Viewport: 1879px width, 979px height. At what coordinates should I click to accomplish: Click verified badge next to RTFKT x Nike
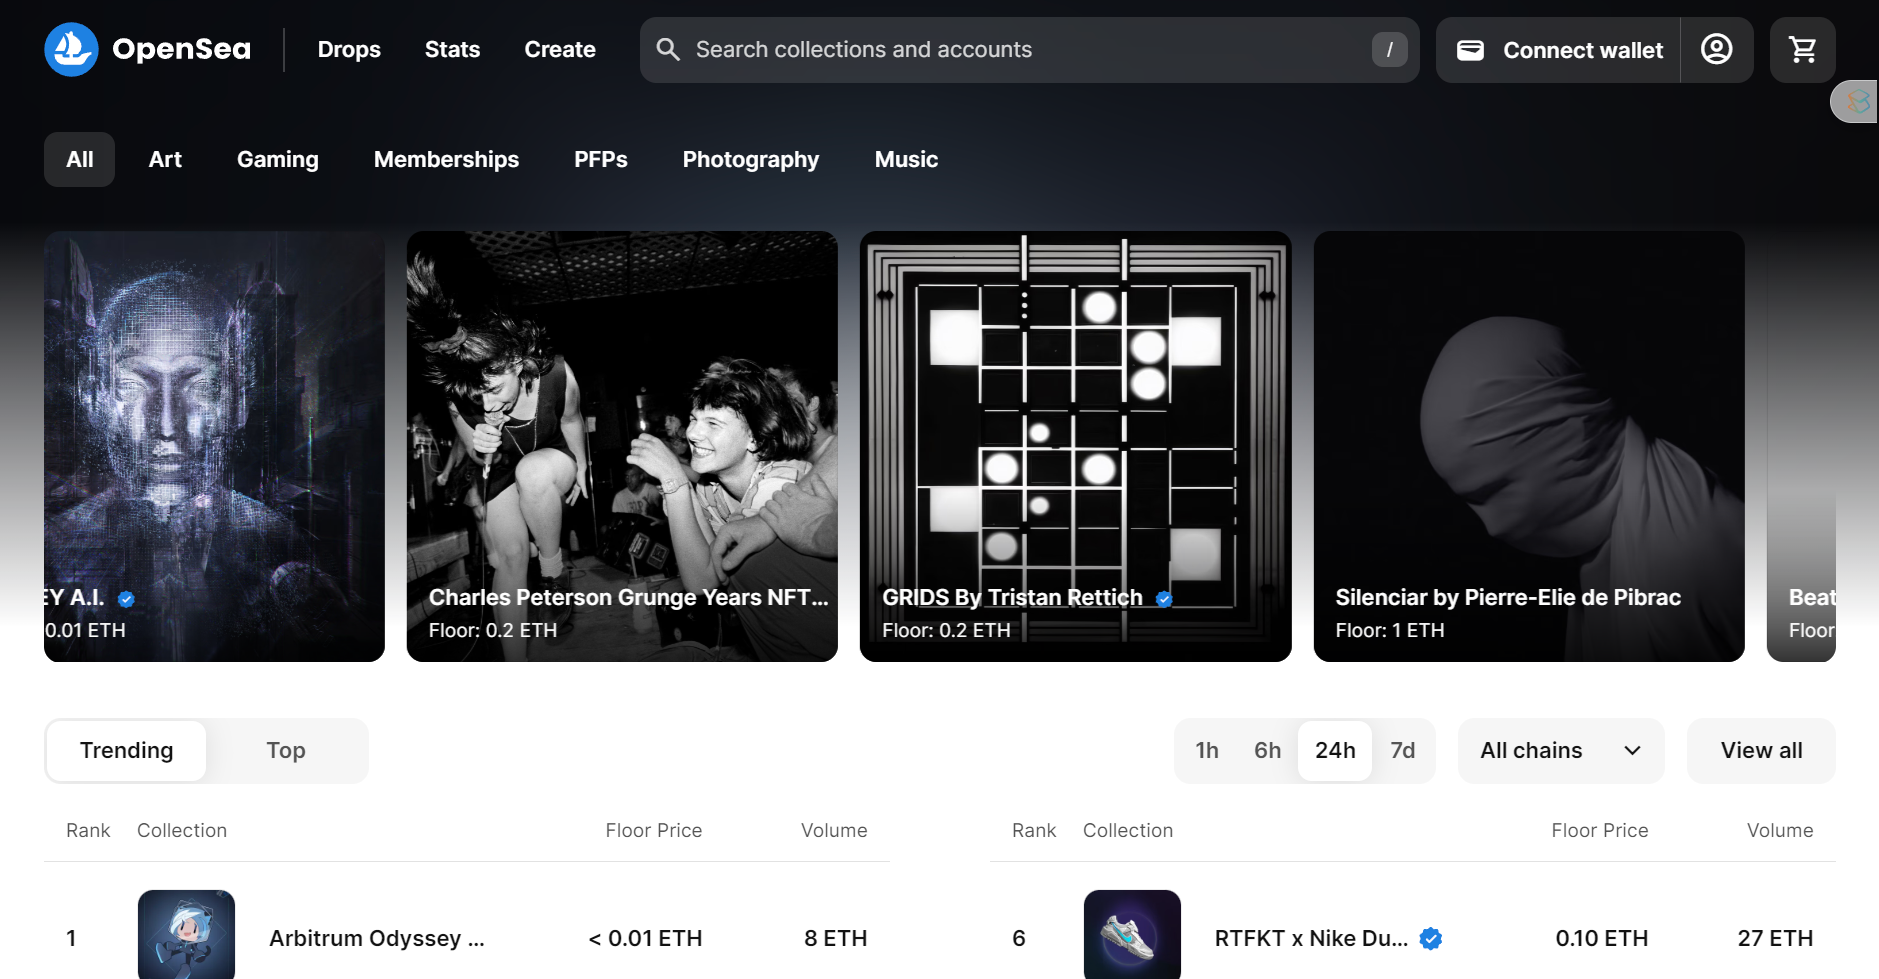pos(1431,938)
